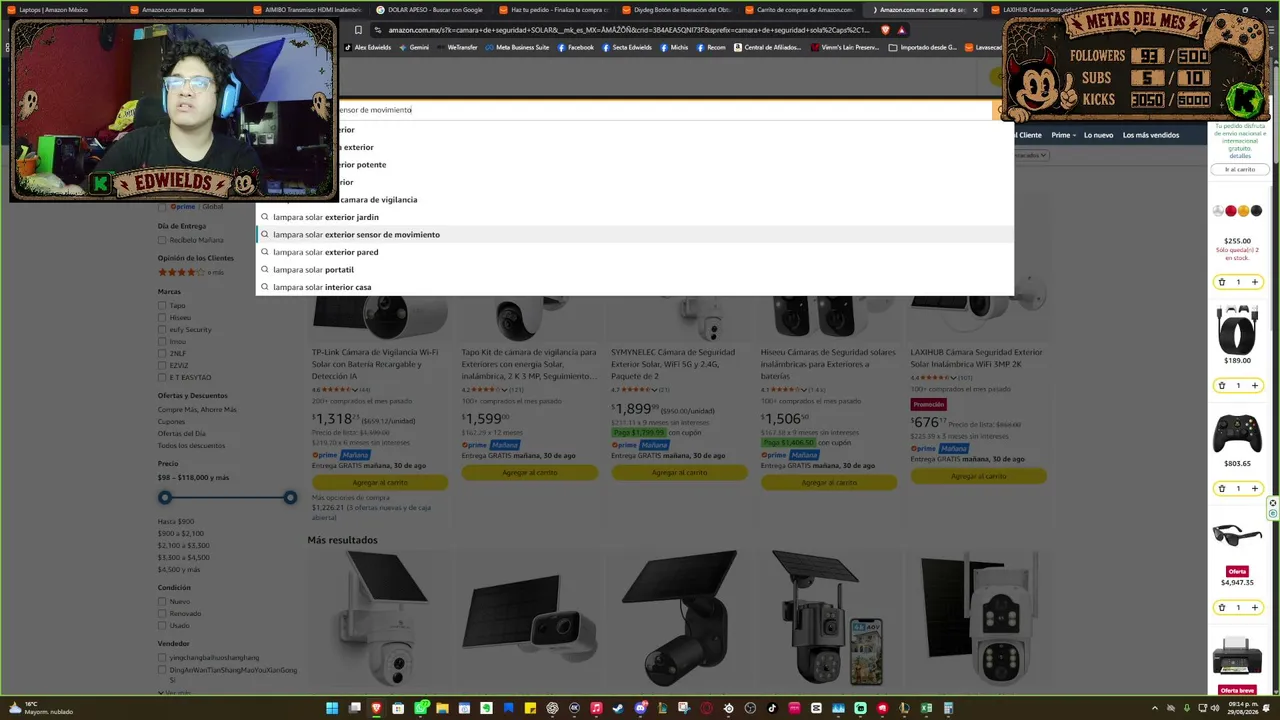
Task: Open the Meta Business Suite bookmark
Action: (517, 47)
